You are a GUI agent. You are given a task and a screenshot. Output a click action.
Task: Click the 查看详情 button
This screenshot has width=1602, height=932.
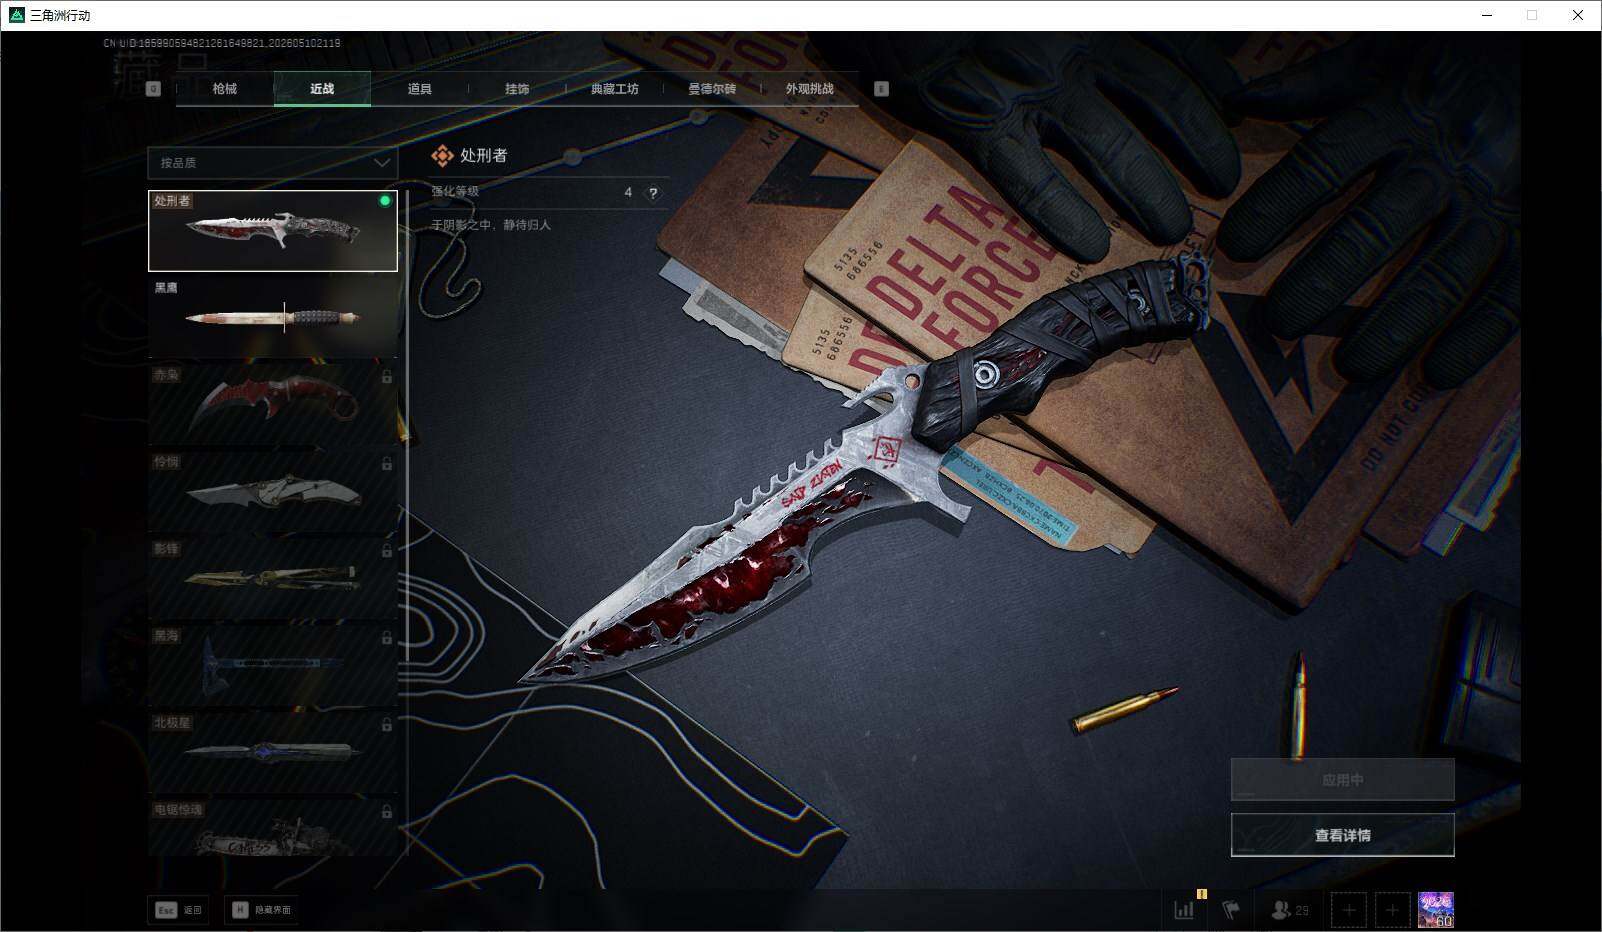1342,835
